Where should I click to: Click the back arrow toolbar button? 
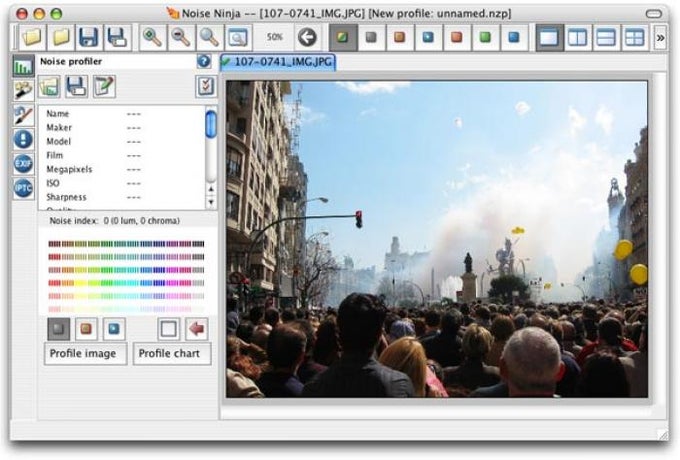pos(307,37)
